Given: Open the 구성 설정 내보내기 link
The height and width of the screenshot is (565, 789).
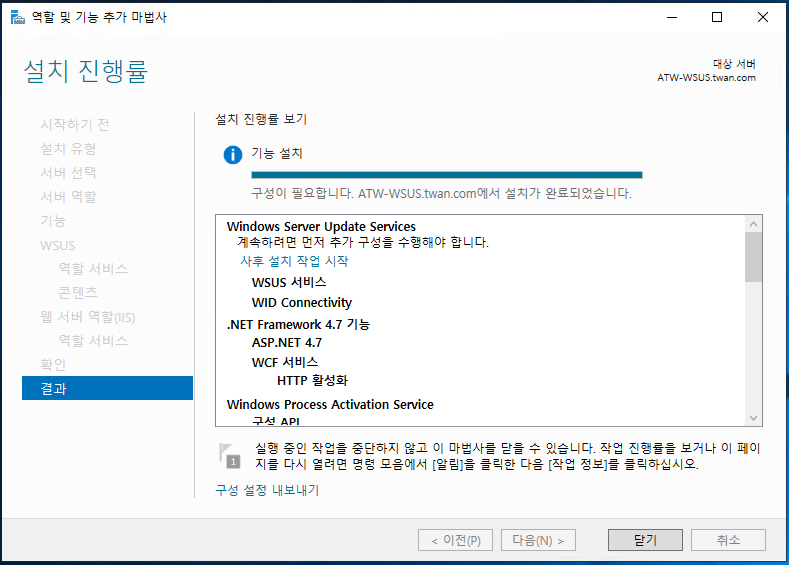Looking at the screenshot, I should (x=267, y=490).
